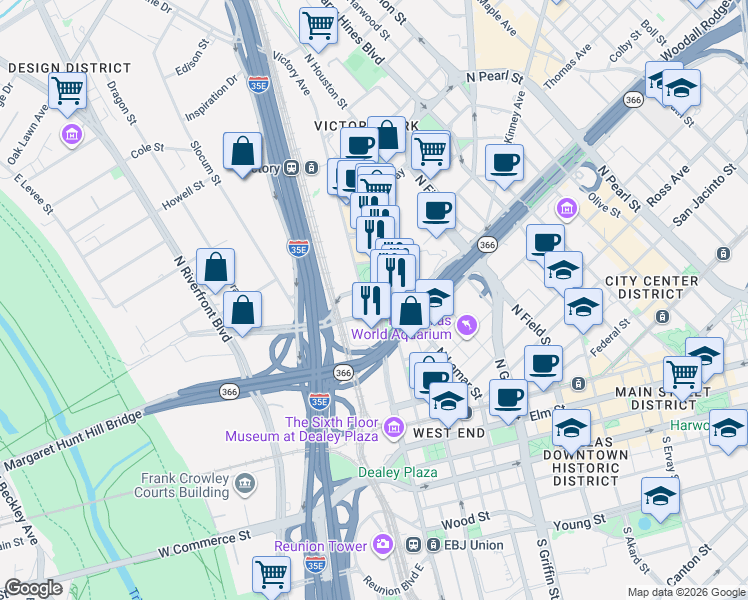The width and height of the screenshot is (748, 600).
Task: Click the 366 route shield near N Pearl St
Action: 633,100
